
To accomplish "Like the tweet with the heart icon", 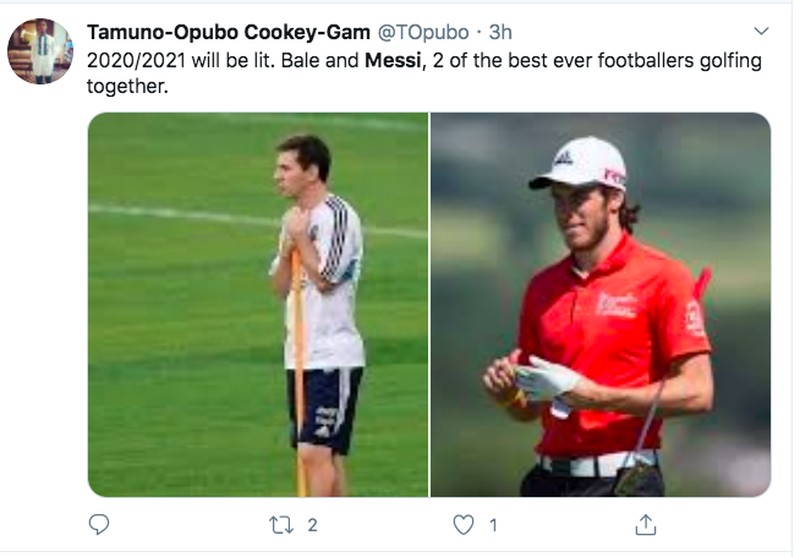I will 463,524.
